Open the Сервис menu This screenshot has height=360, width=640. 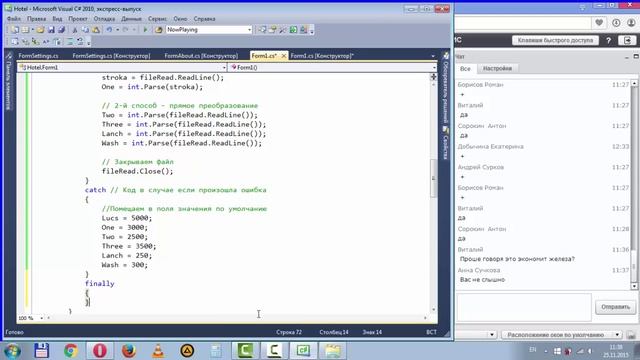tap(157, 19)
